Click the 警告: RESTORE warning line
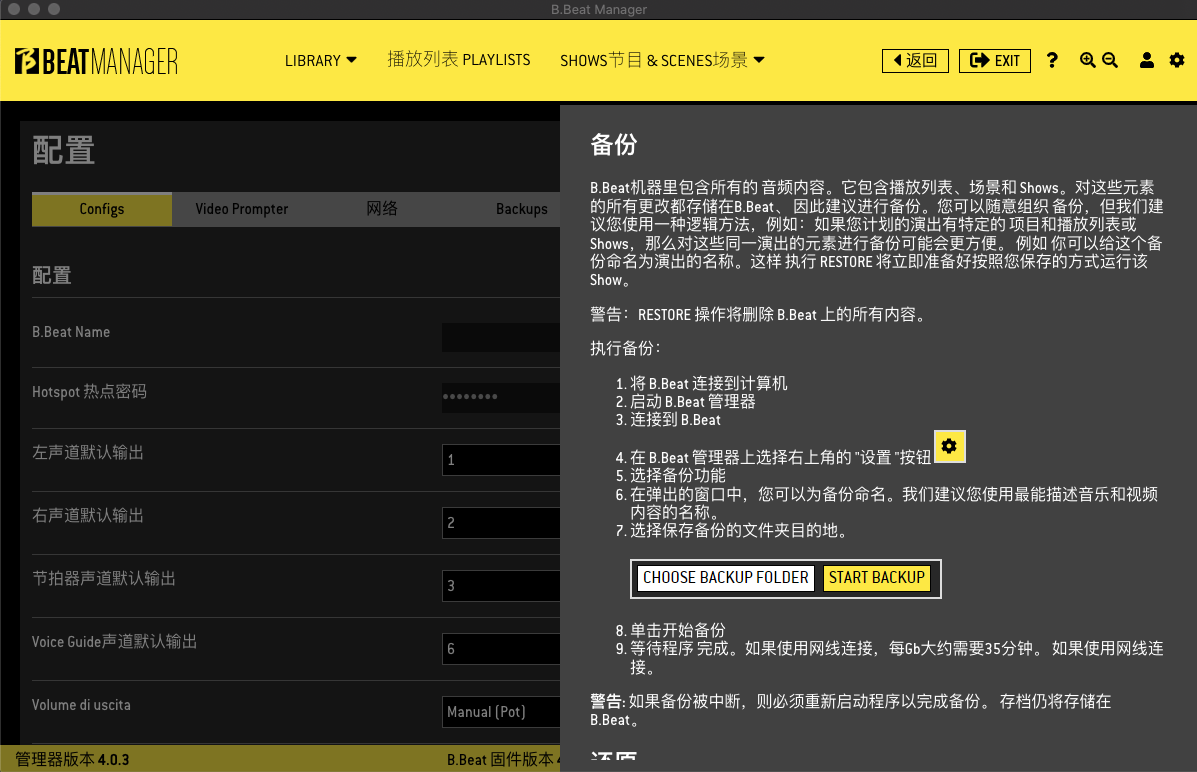 760,315
